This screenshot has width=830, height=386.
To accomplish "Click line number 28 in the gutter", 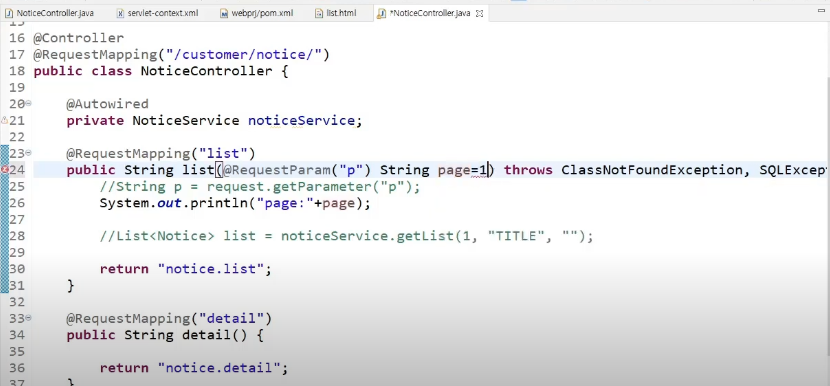I will click(x=17, y=236).
